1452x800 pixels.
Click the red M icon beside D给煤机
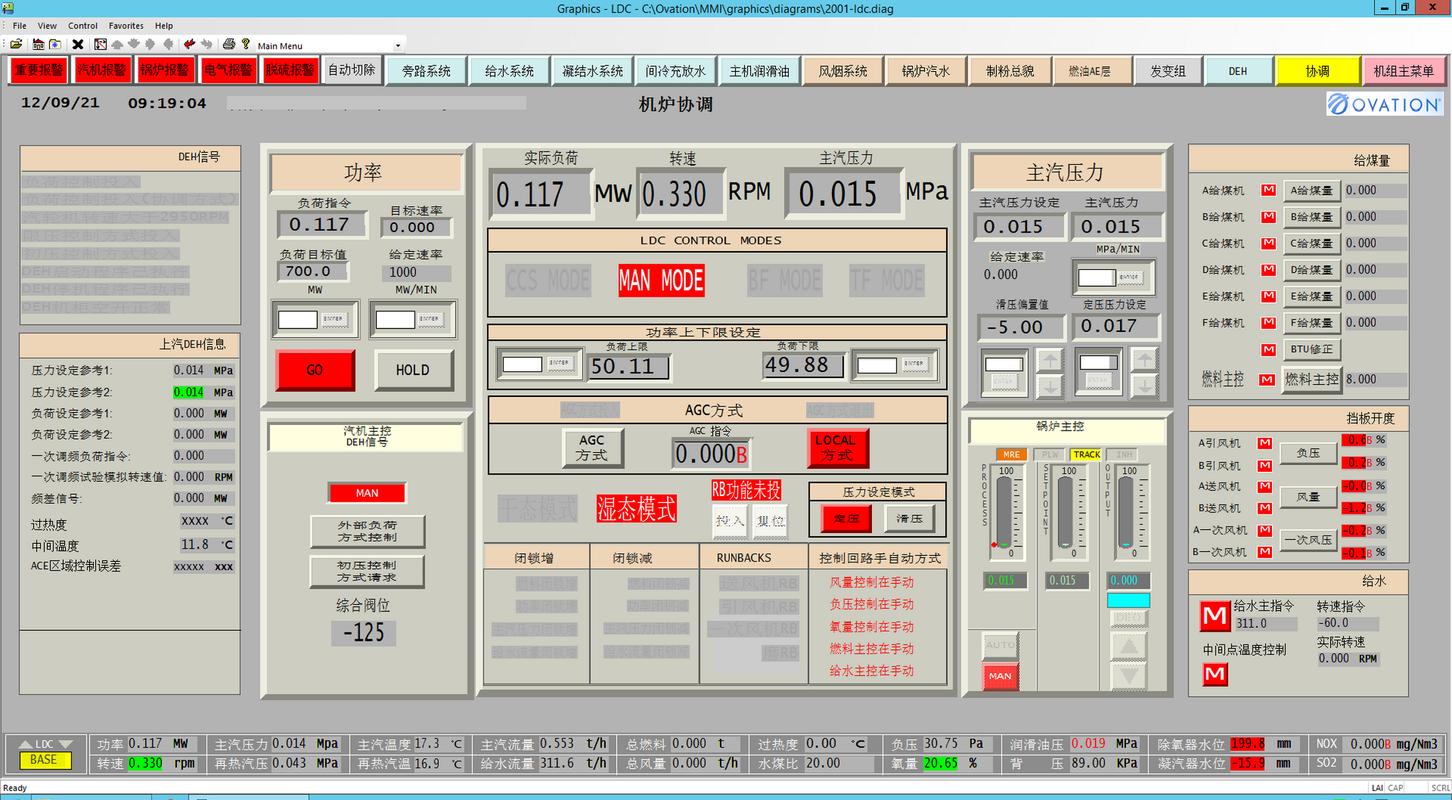[x=1268, y=270]
